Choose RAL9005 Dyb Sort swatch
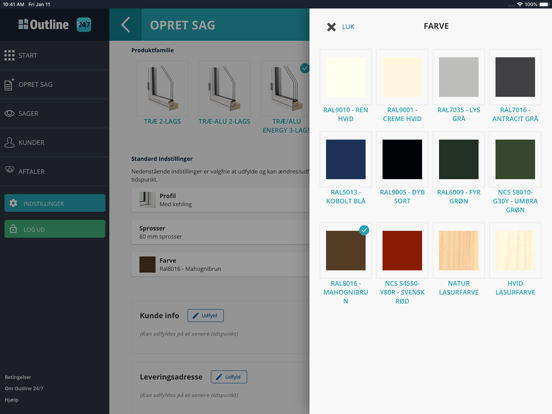Screen dimensions: 552x414 point(402,159)
